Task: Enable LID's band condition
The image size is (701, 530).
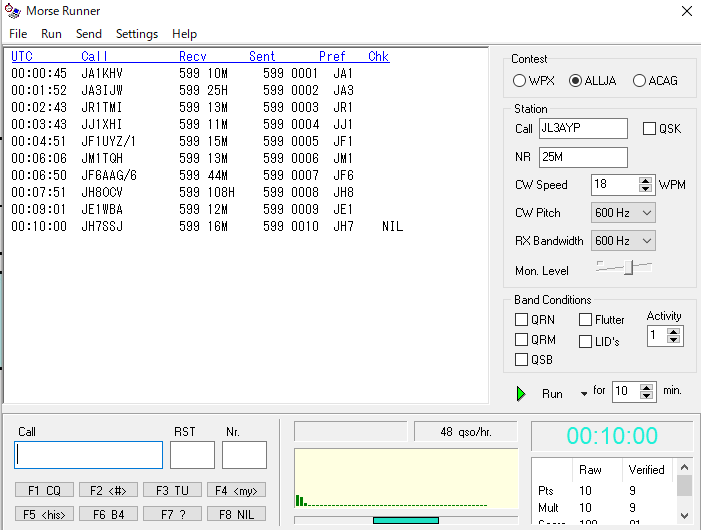Action: 585,341
